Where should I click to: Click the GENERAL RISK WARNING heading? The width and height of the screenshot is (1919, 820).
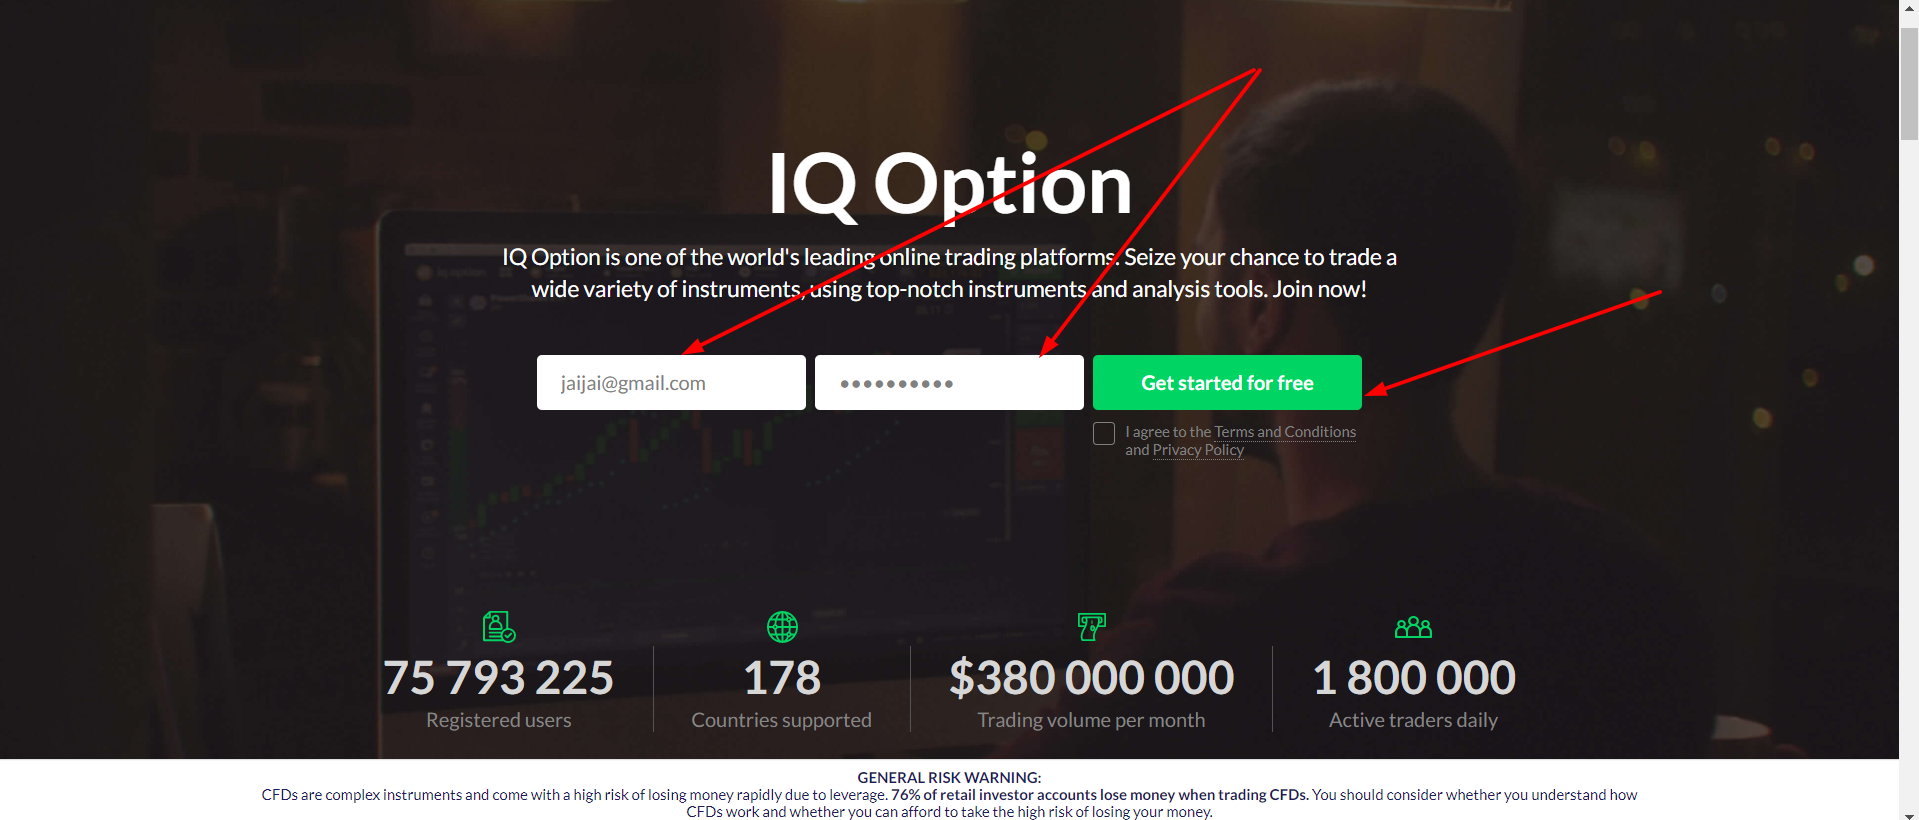[949, 777]
